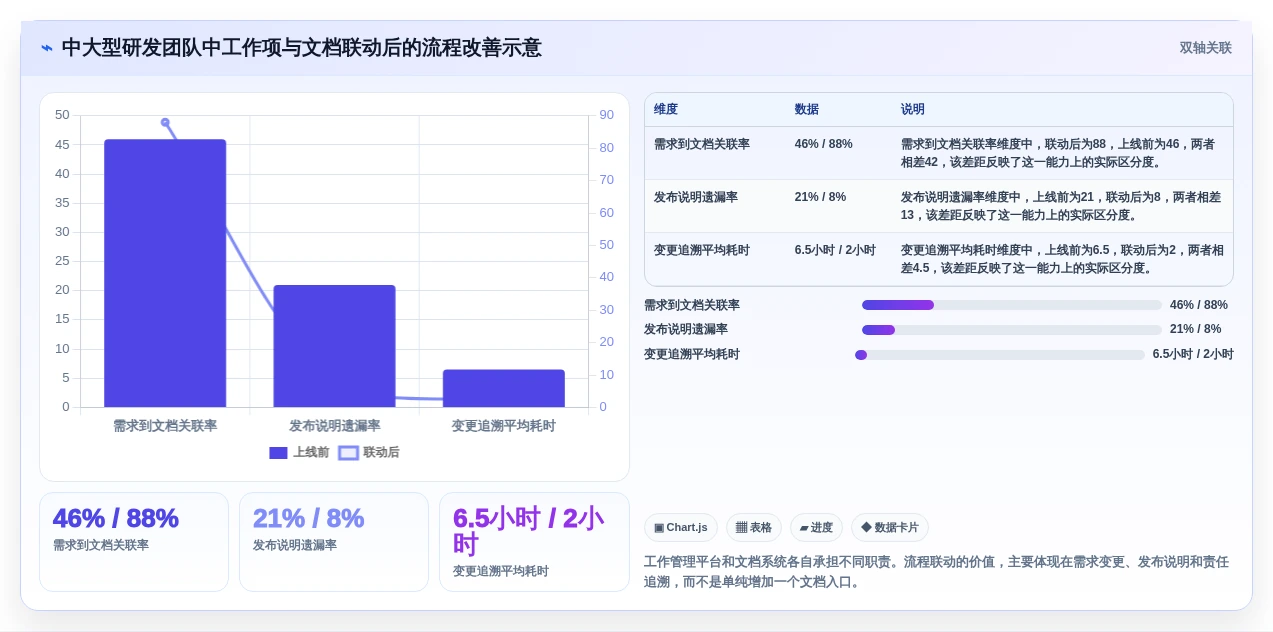Click the 双轴关联 label in header

(1205, 48)
